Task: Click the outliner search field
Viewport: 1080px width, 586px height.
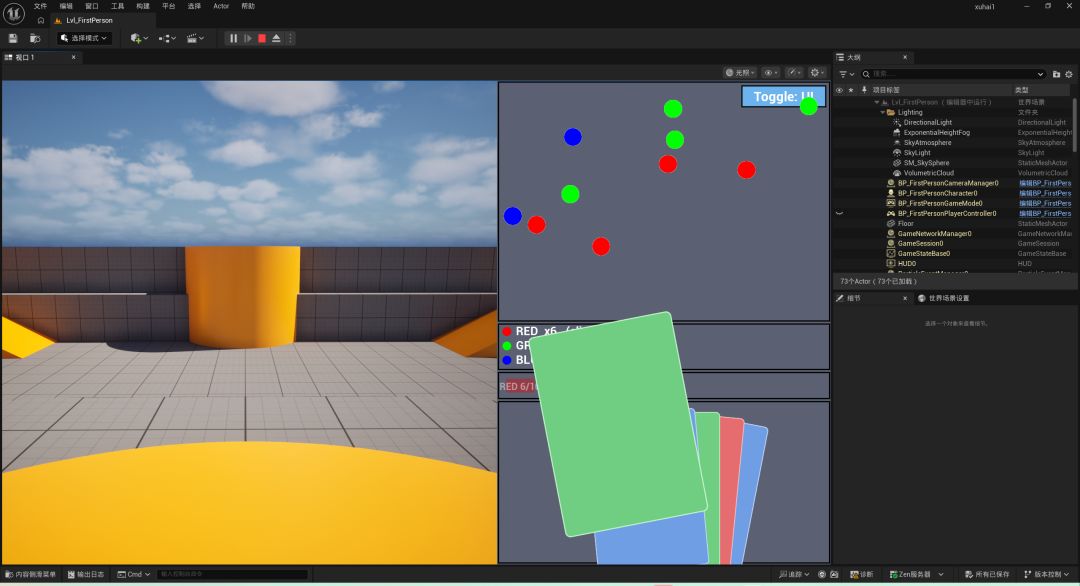Action: pyautogui.click(x=953, y=74)
